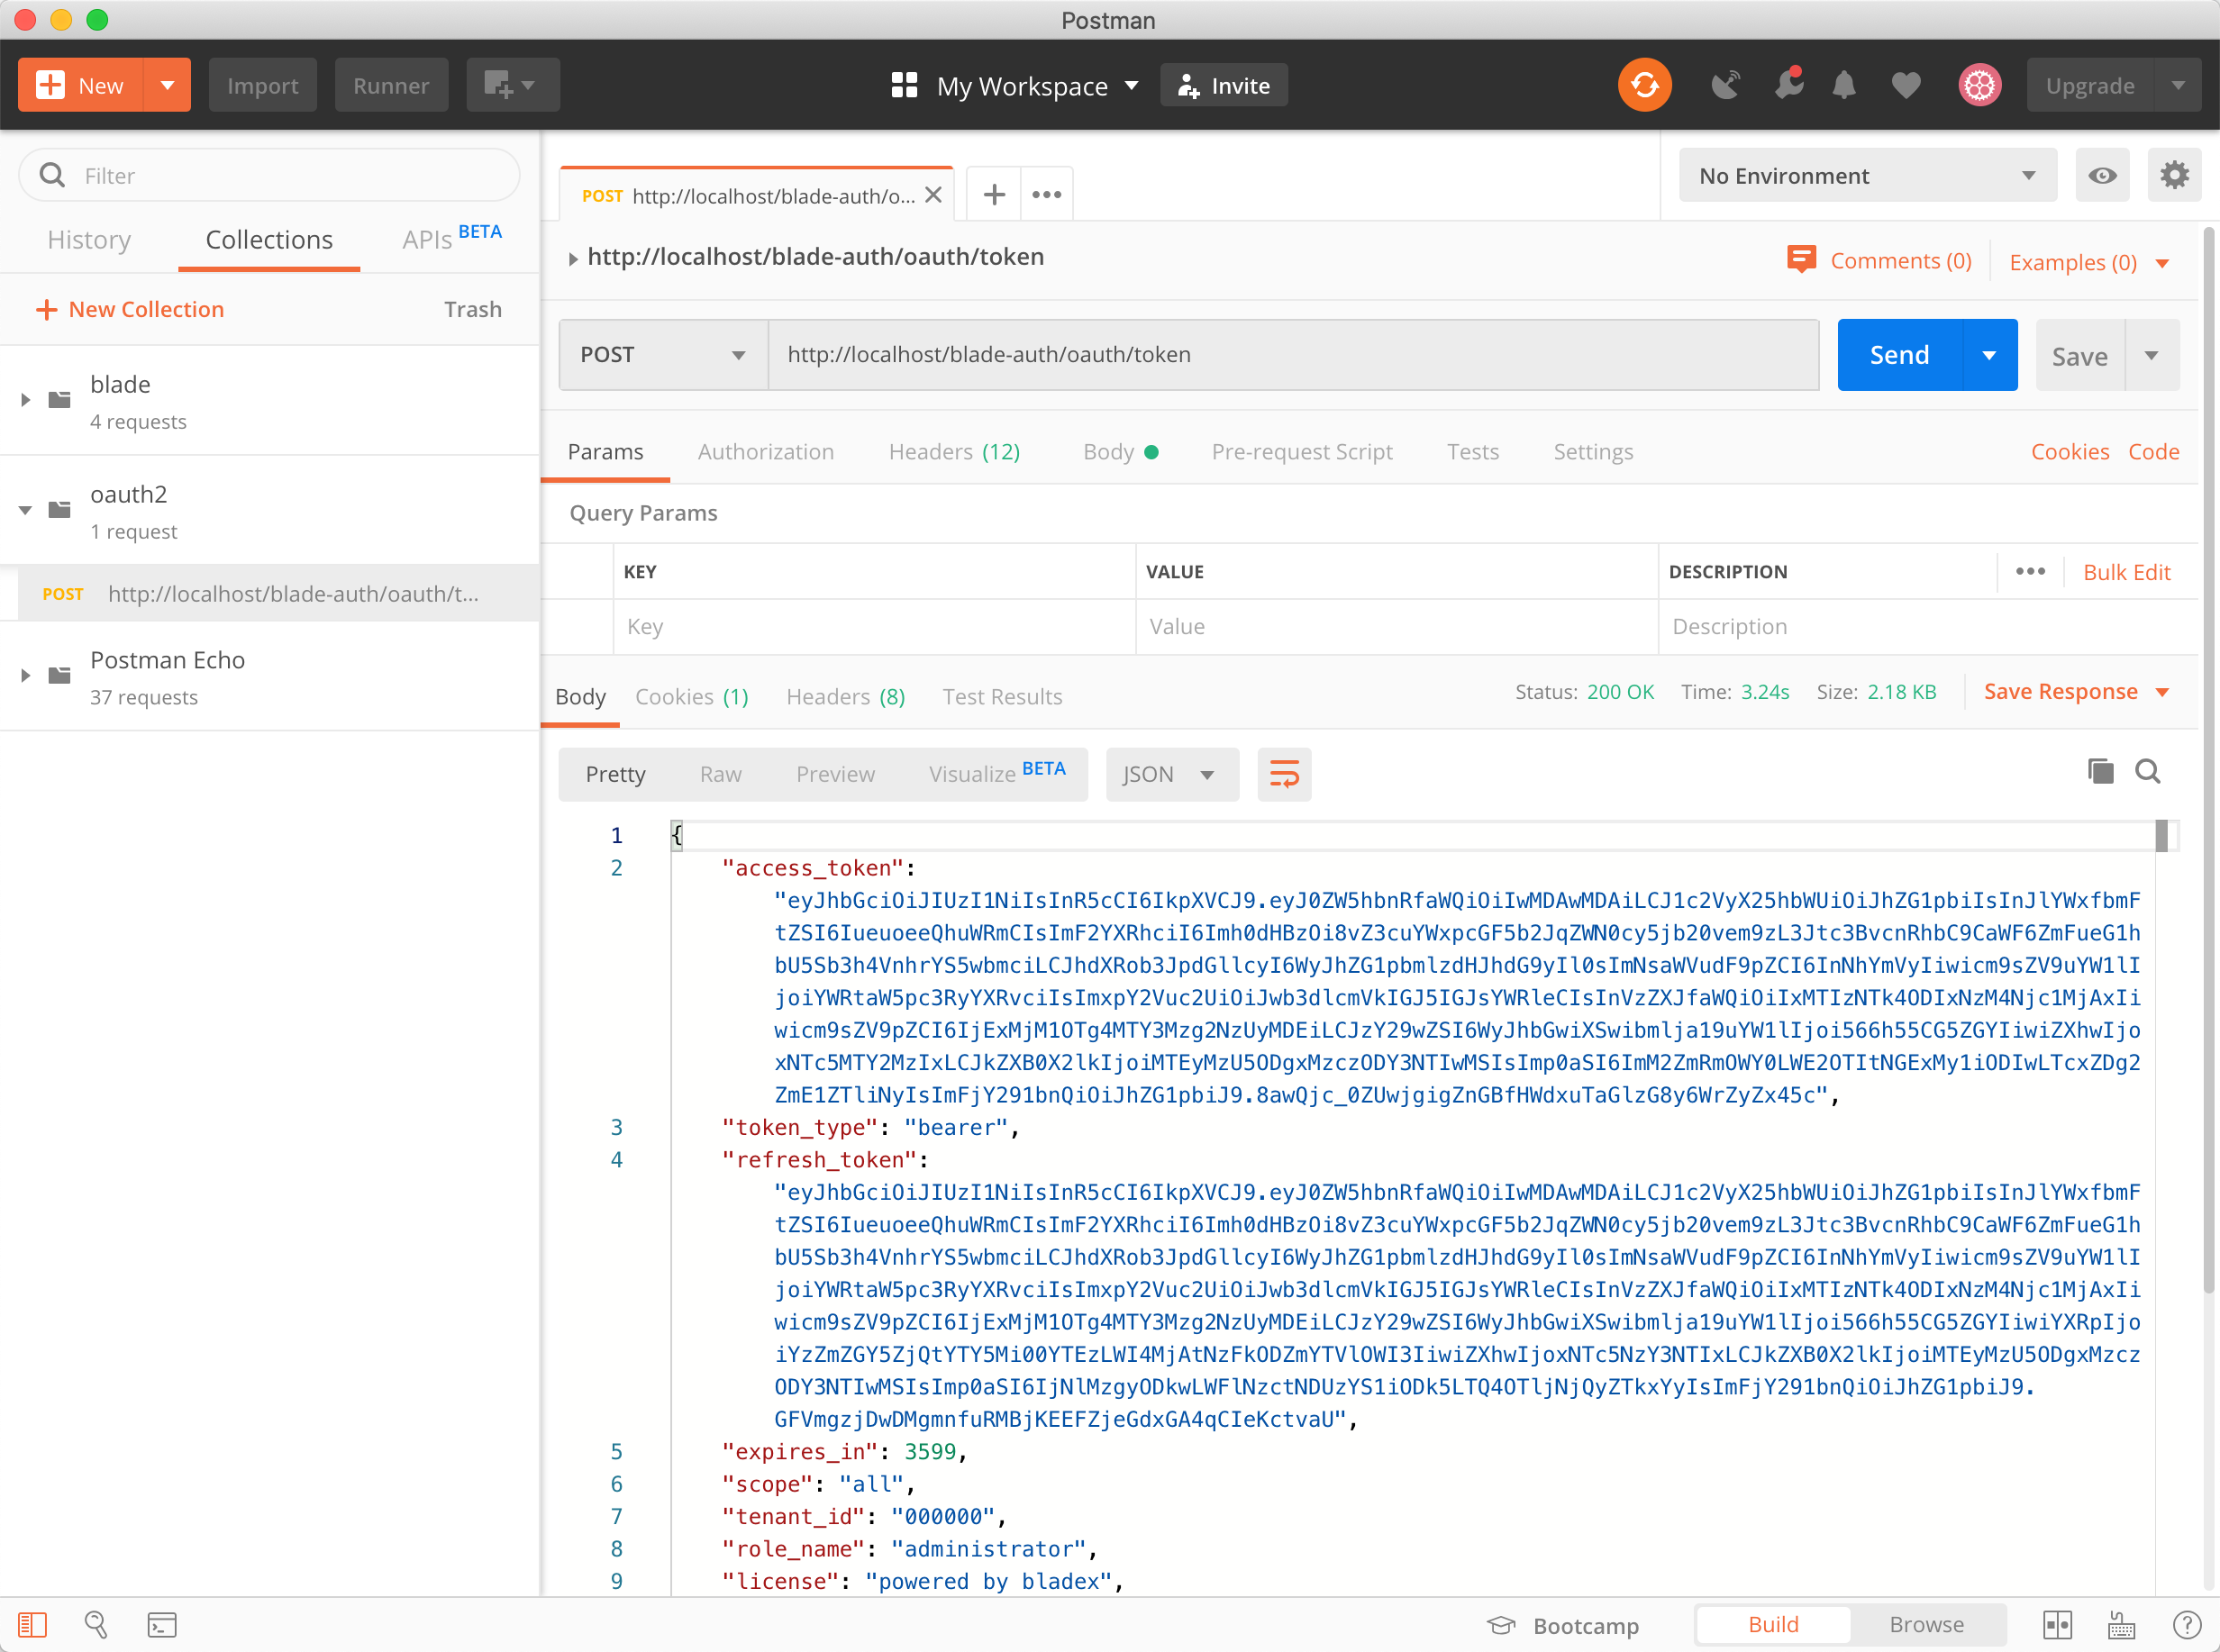Open the JSON format dropdown

tap(1171, 774)
